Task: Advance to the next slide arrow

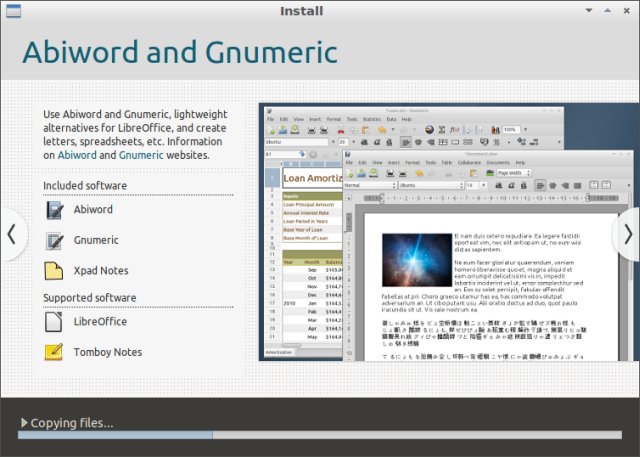Action: point(628,234)
